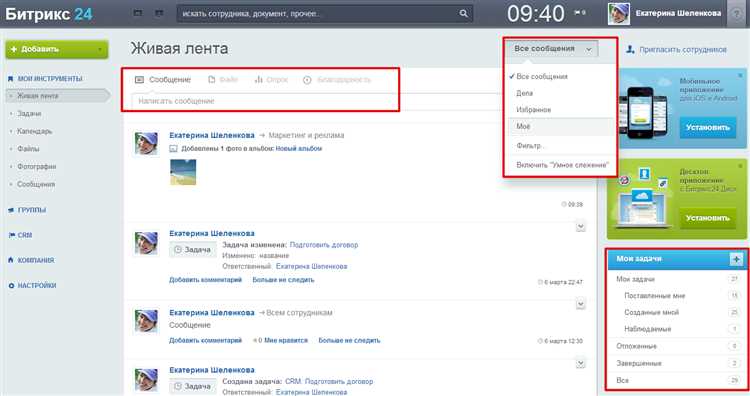The image size is (750, 396).
Task: Expand arrow on Задача изменена post
Action: click(581, 227)
